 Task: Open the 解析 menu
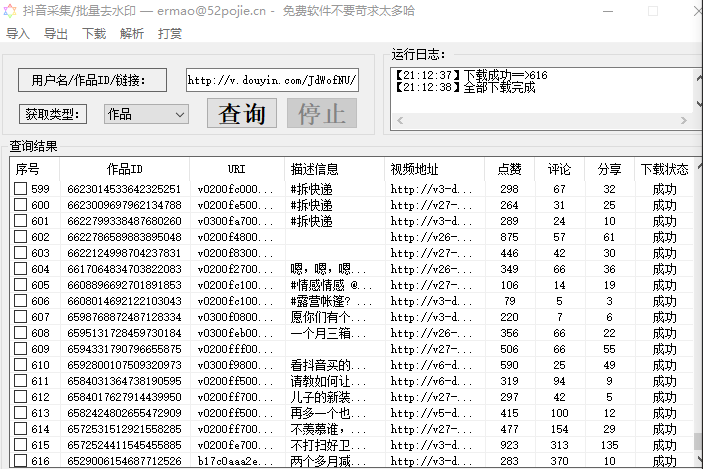[x=132, y=34]
